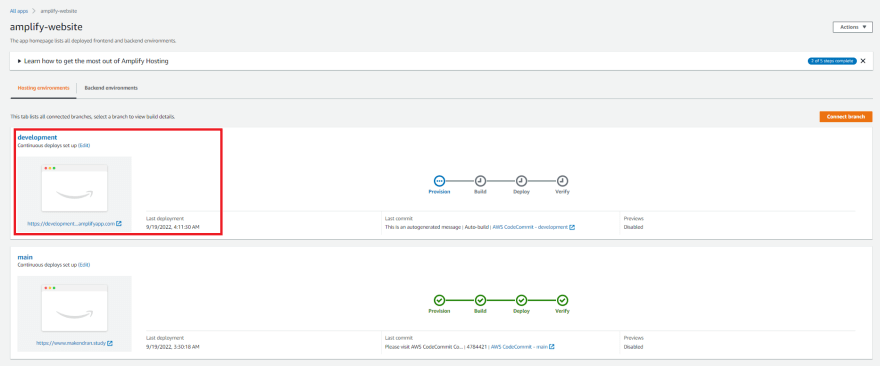
Task: Edit continuous deploys for development branch
Action: point(84,145)
